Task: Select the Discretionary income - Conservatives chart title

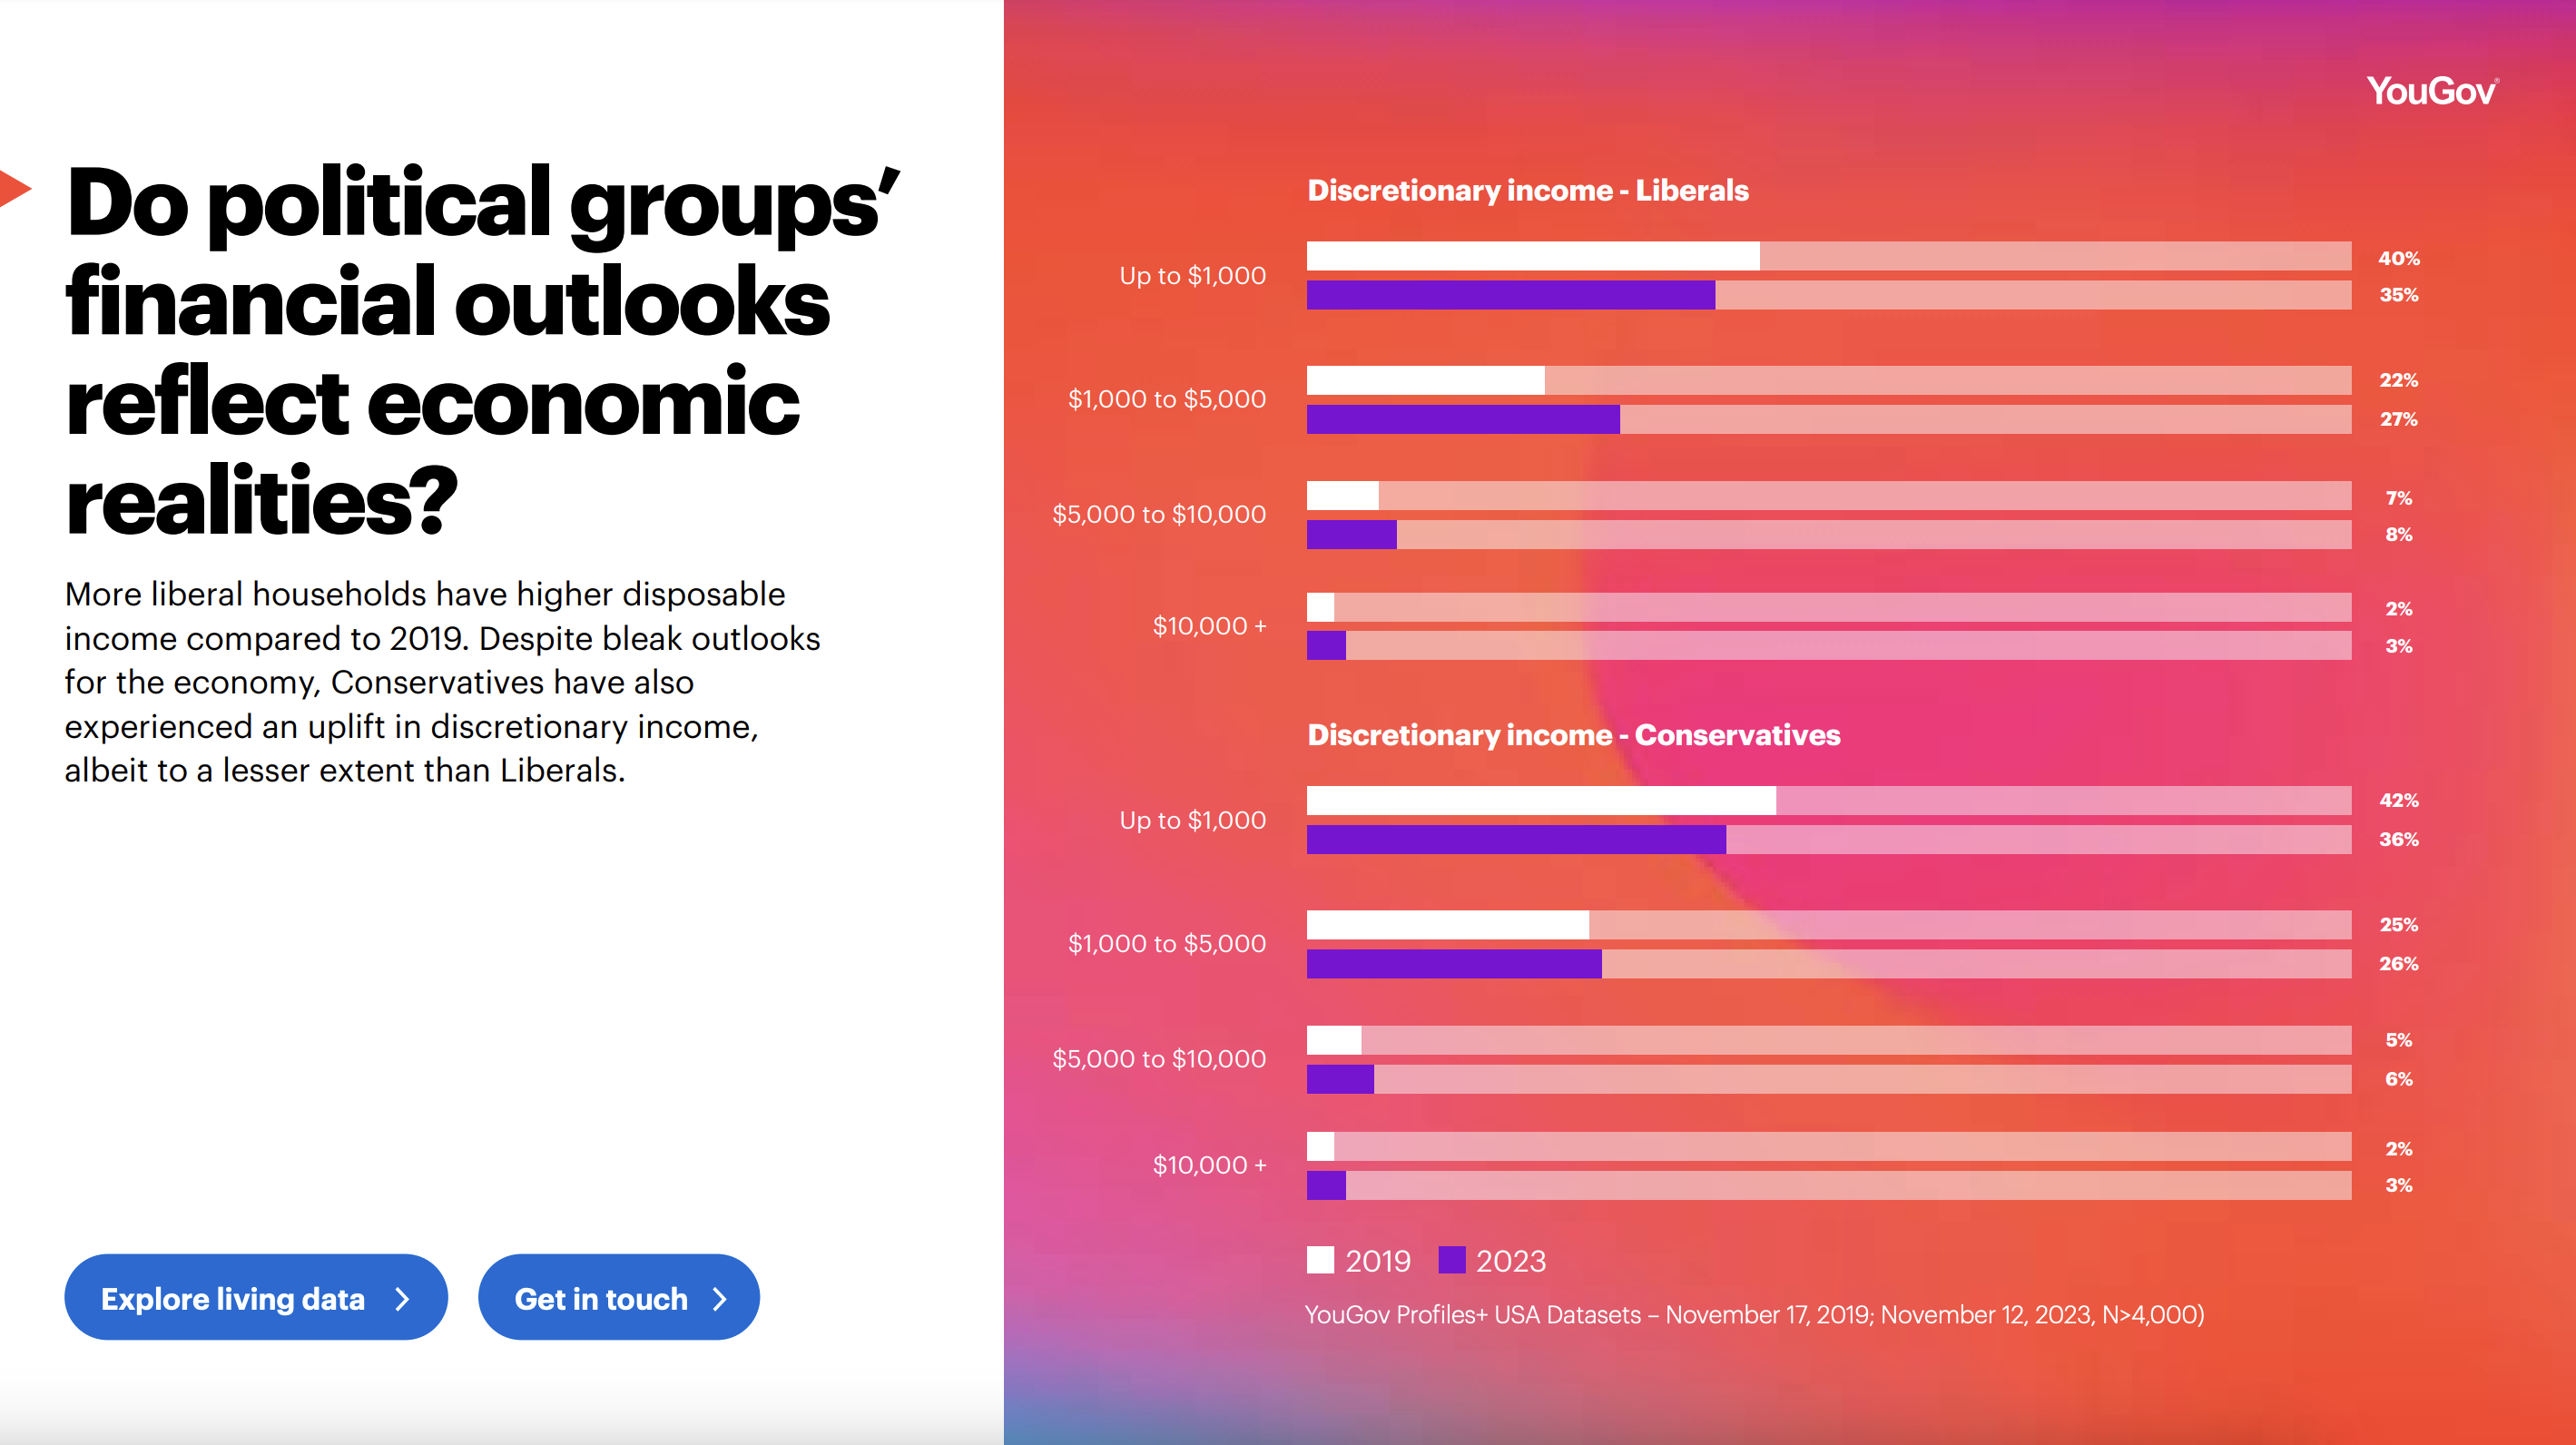Action: [1572, 735]
